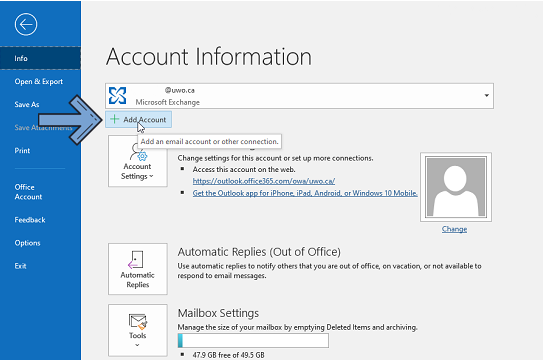
Task: Open Account Settings dropdown button
Action: coord(137,161)
